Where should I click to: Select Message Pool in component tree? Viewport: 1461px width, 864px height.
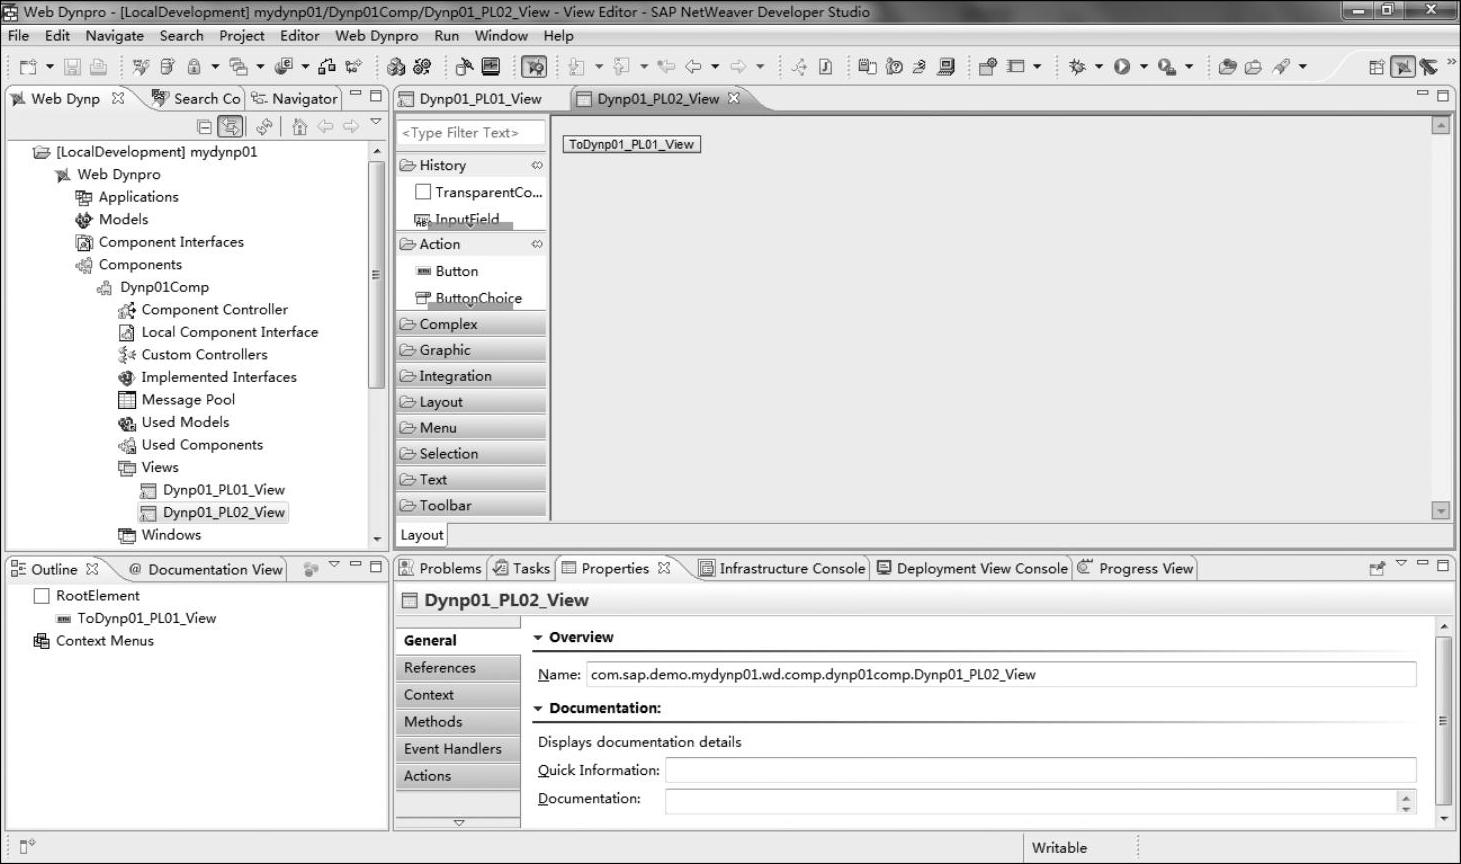[187, 399]
